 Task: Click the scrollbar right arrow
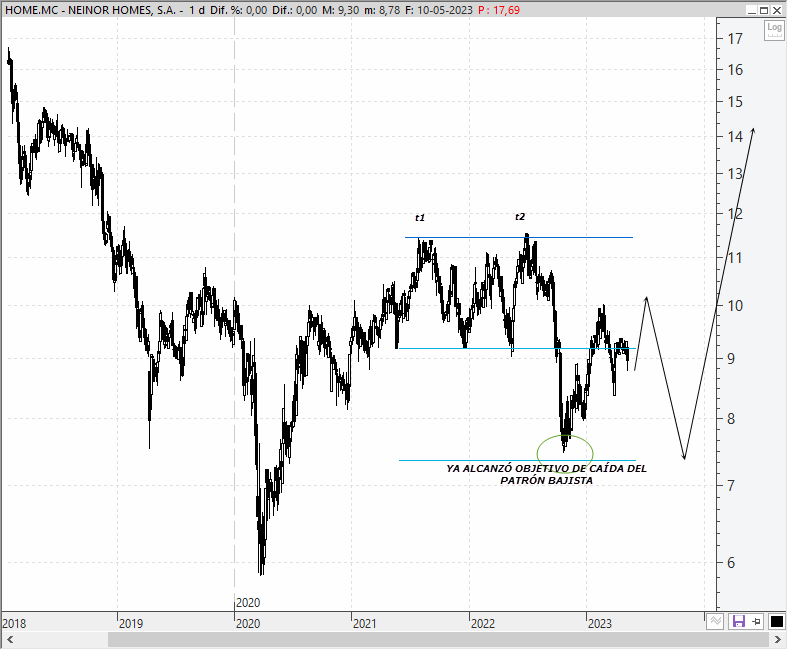coord(777,640)
